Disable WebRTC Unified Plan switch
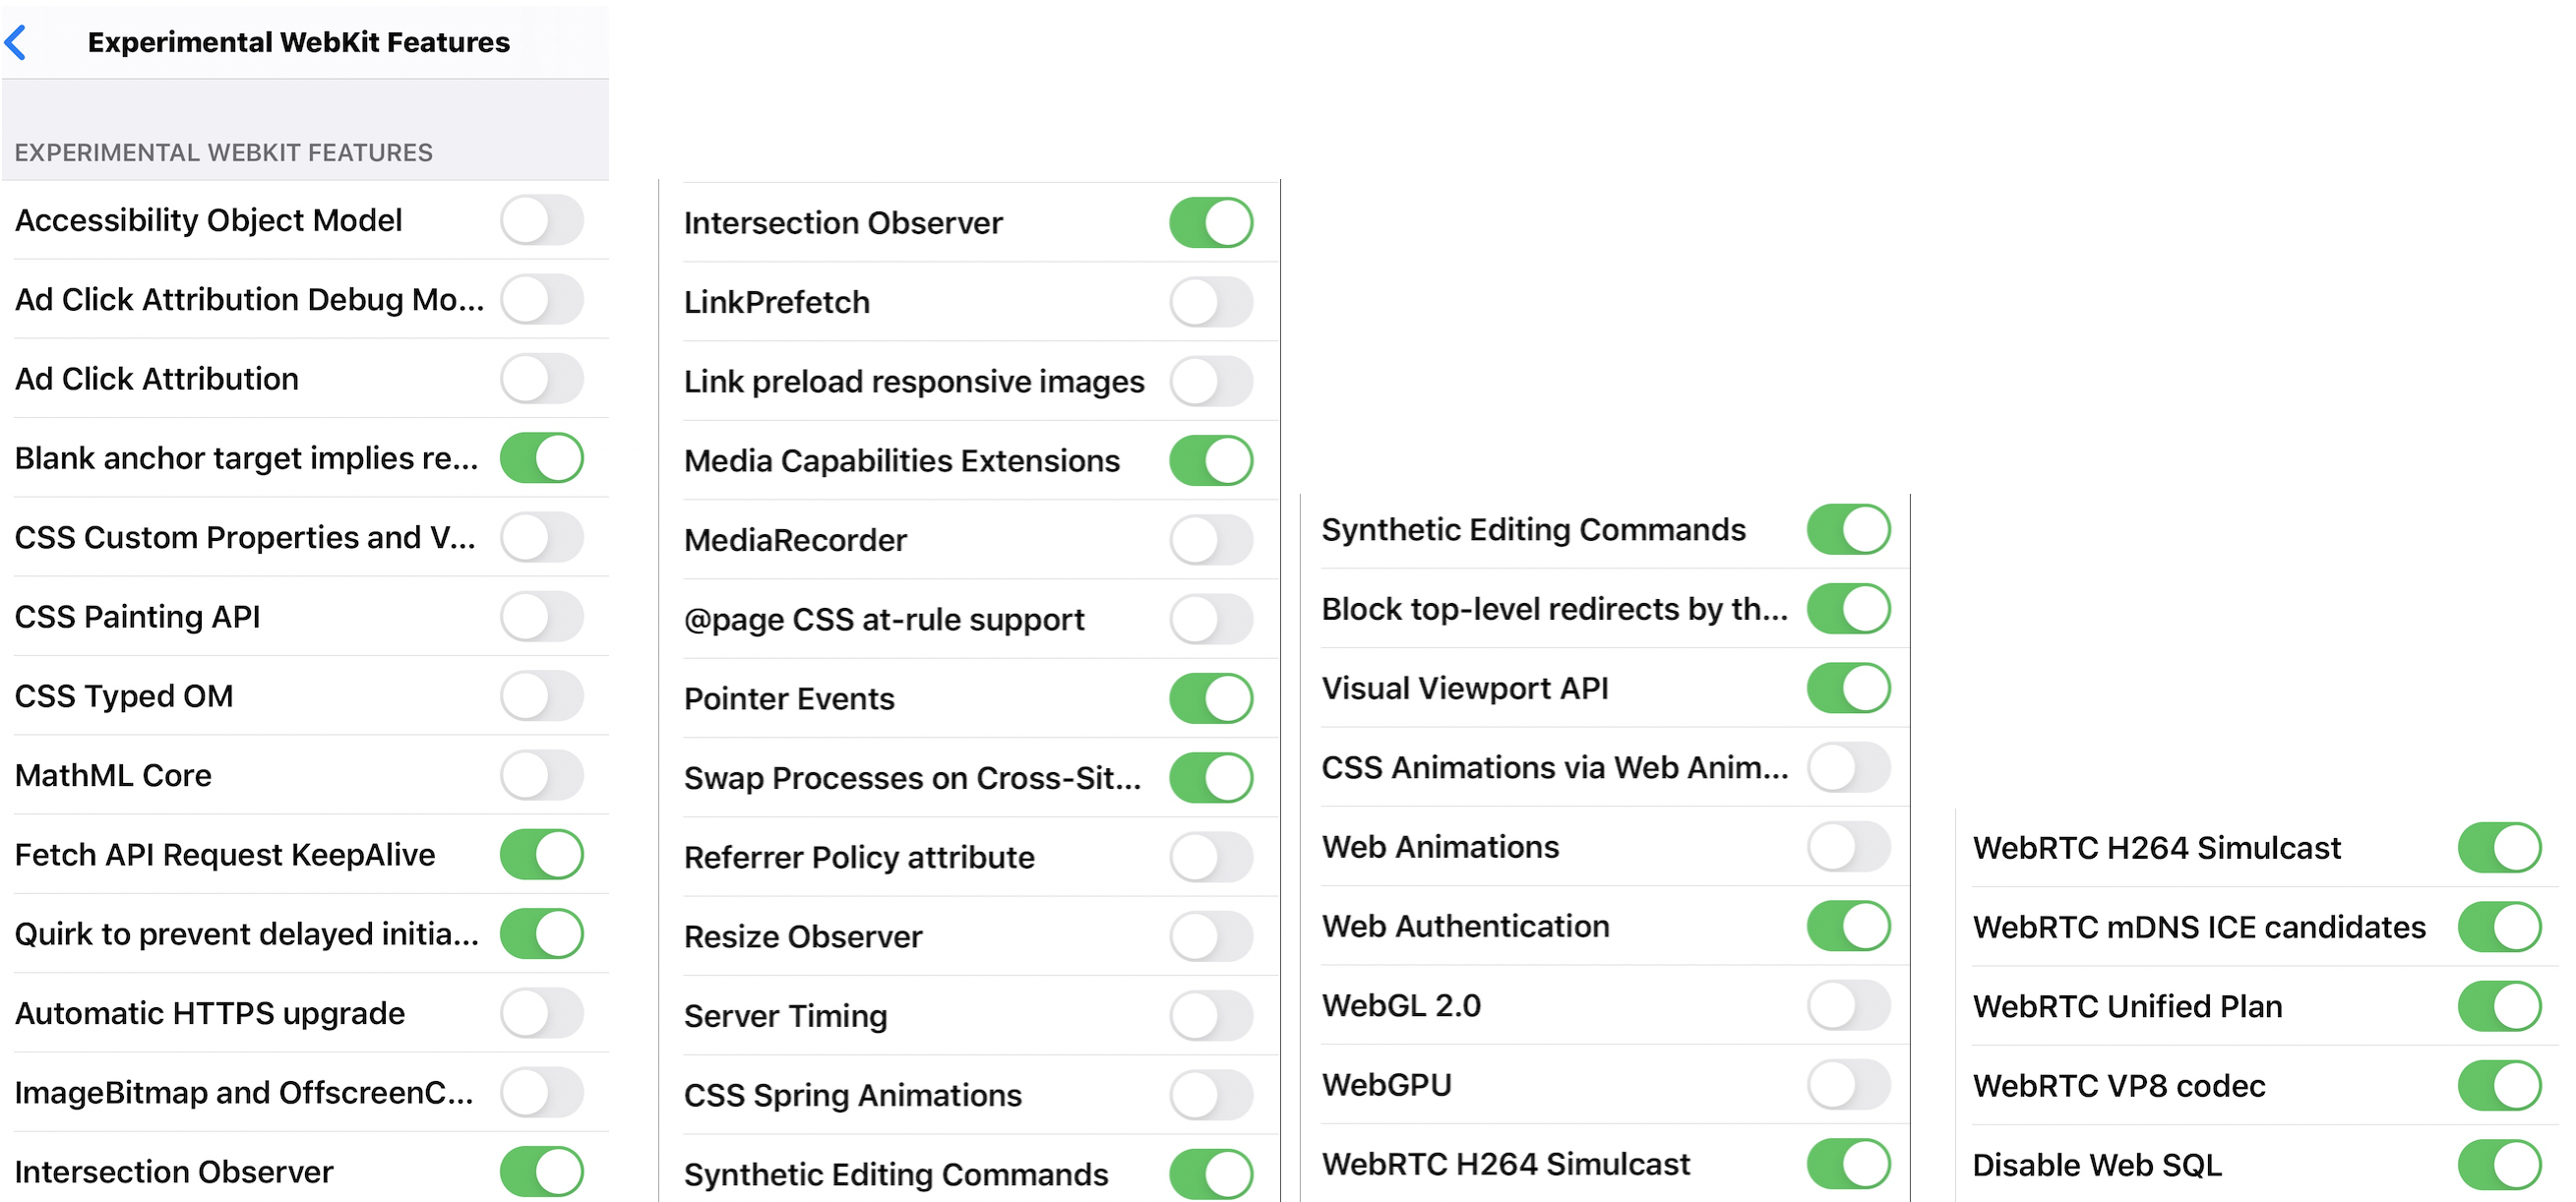Image resolution: width=2576 pixels, height=1202 pixels. [2499, 1007]
